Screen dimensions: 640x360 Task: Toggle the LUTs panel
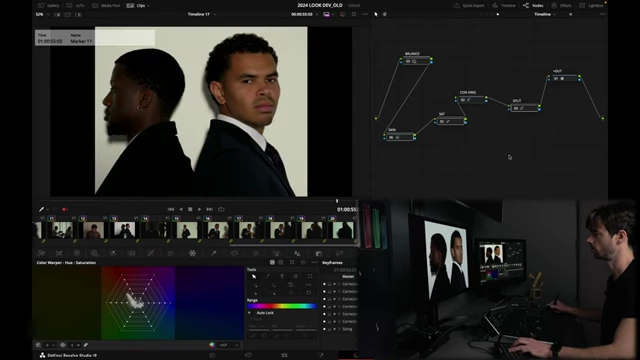[76, 5]
